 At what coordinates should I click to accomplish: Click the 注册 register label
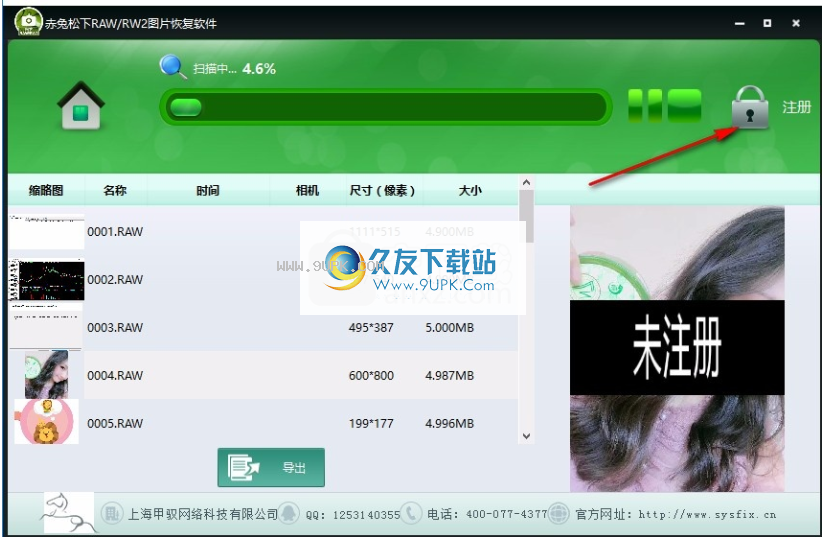click(x=796, y=108)
